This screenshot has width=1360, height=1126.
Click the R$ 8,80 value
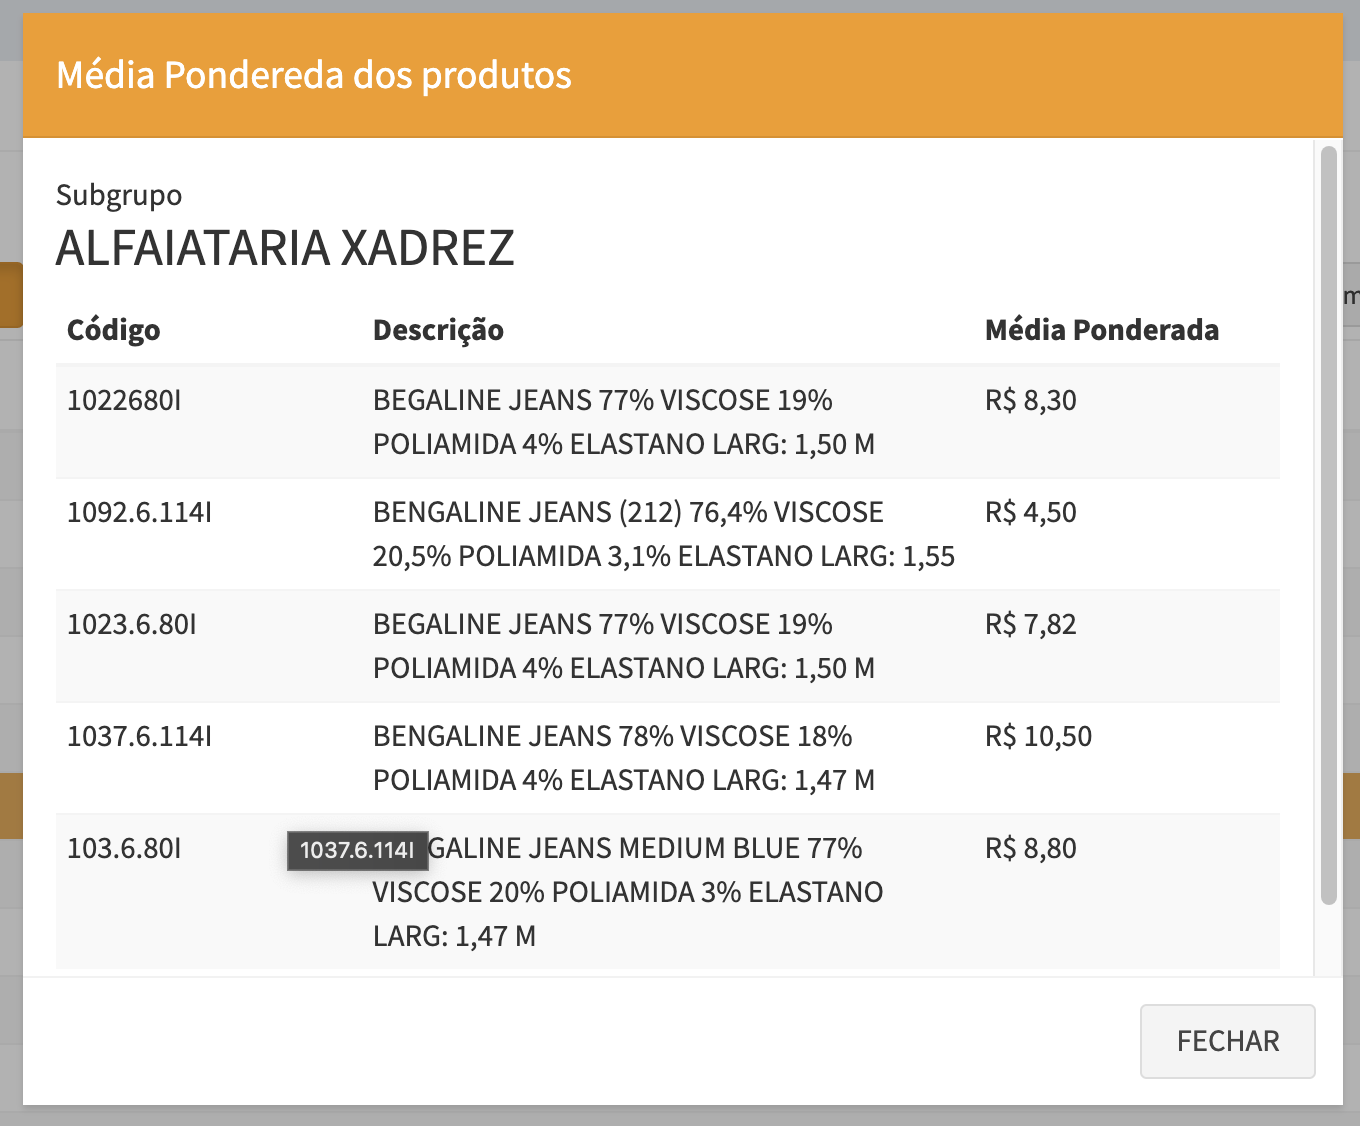1030,848
